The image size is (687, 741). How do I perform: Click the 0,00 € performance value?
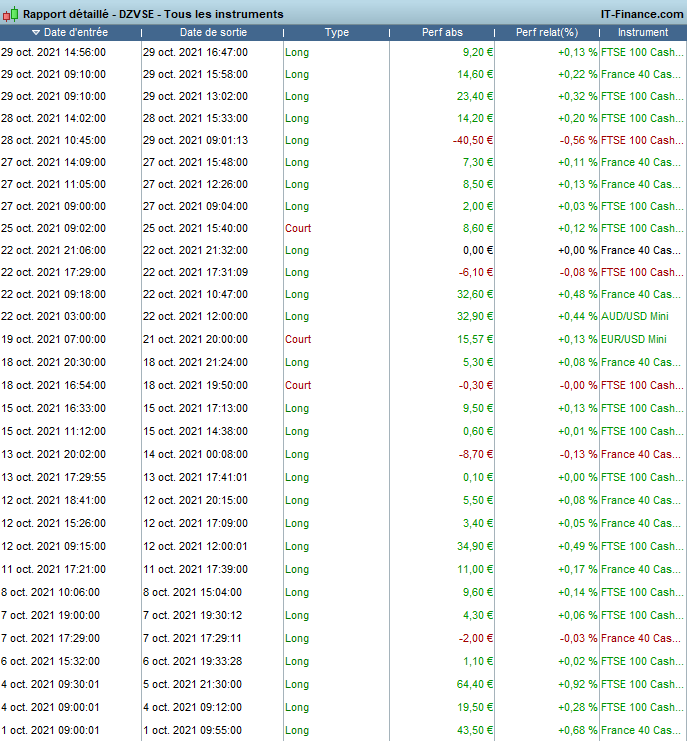pyautogui.click(x=478, y=250)
